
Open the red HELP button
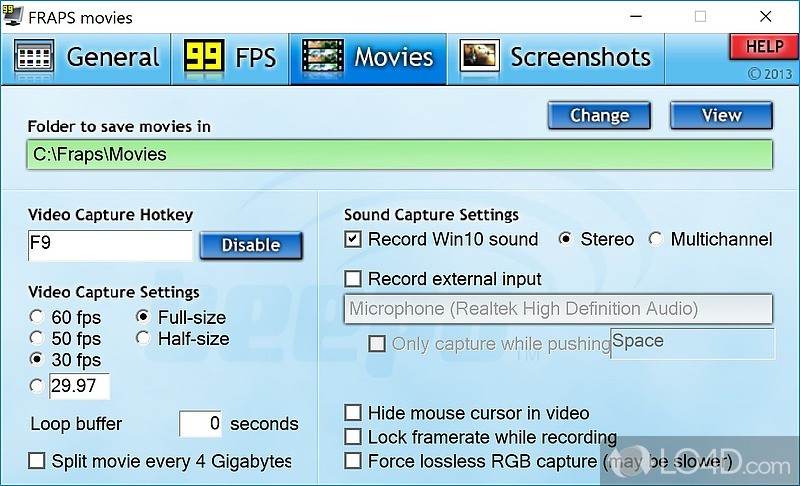[764, 47]
